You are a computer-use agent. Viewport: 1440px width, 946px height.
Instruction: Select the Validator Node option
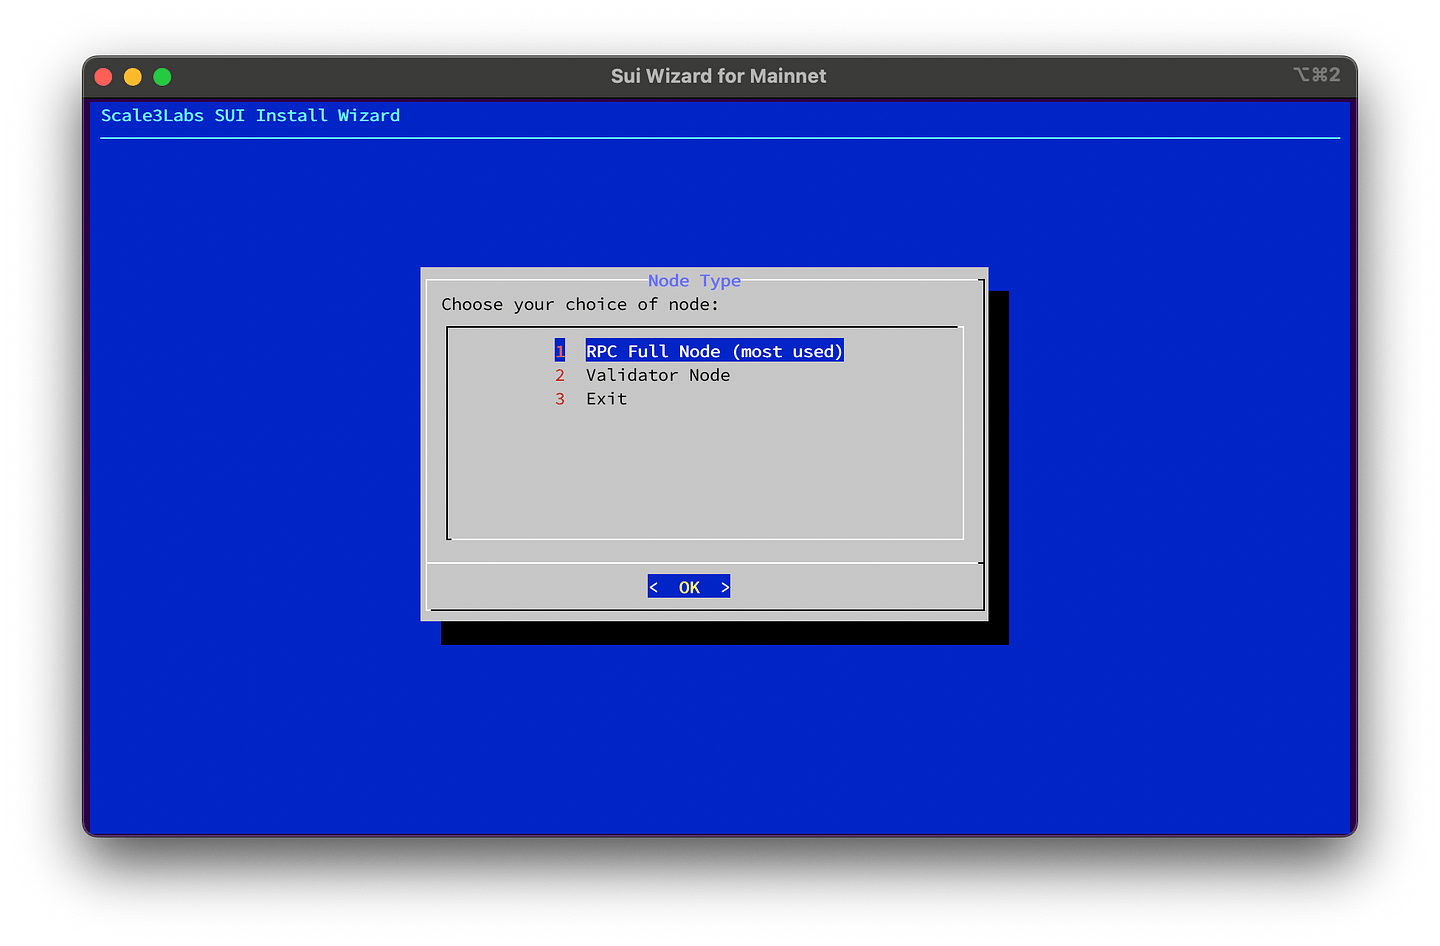click(x=658, y=375)
